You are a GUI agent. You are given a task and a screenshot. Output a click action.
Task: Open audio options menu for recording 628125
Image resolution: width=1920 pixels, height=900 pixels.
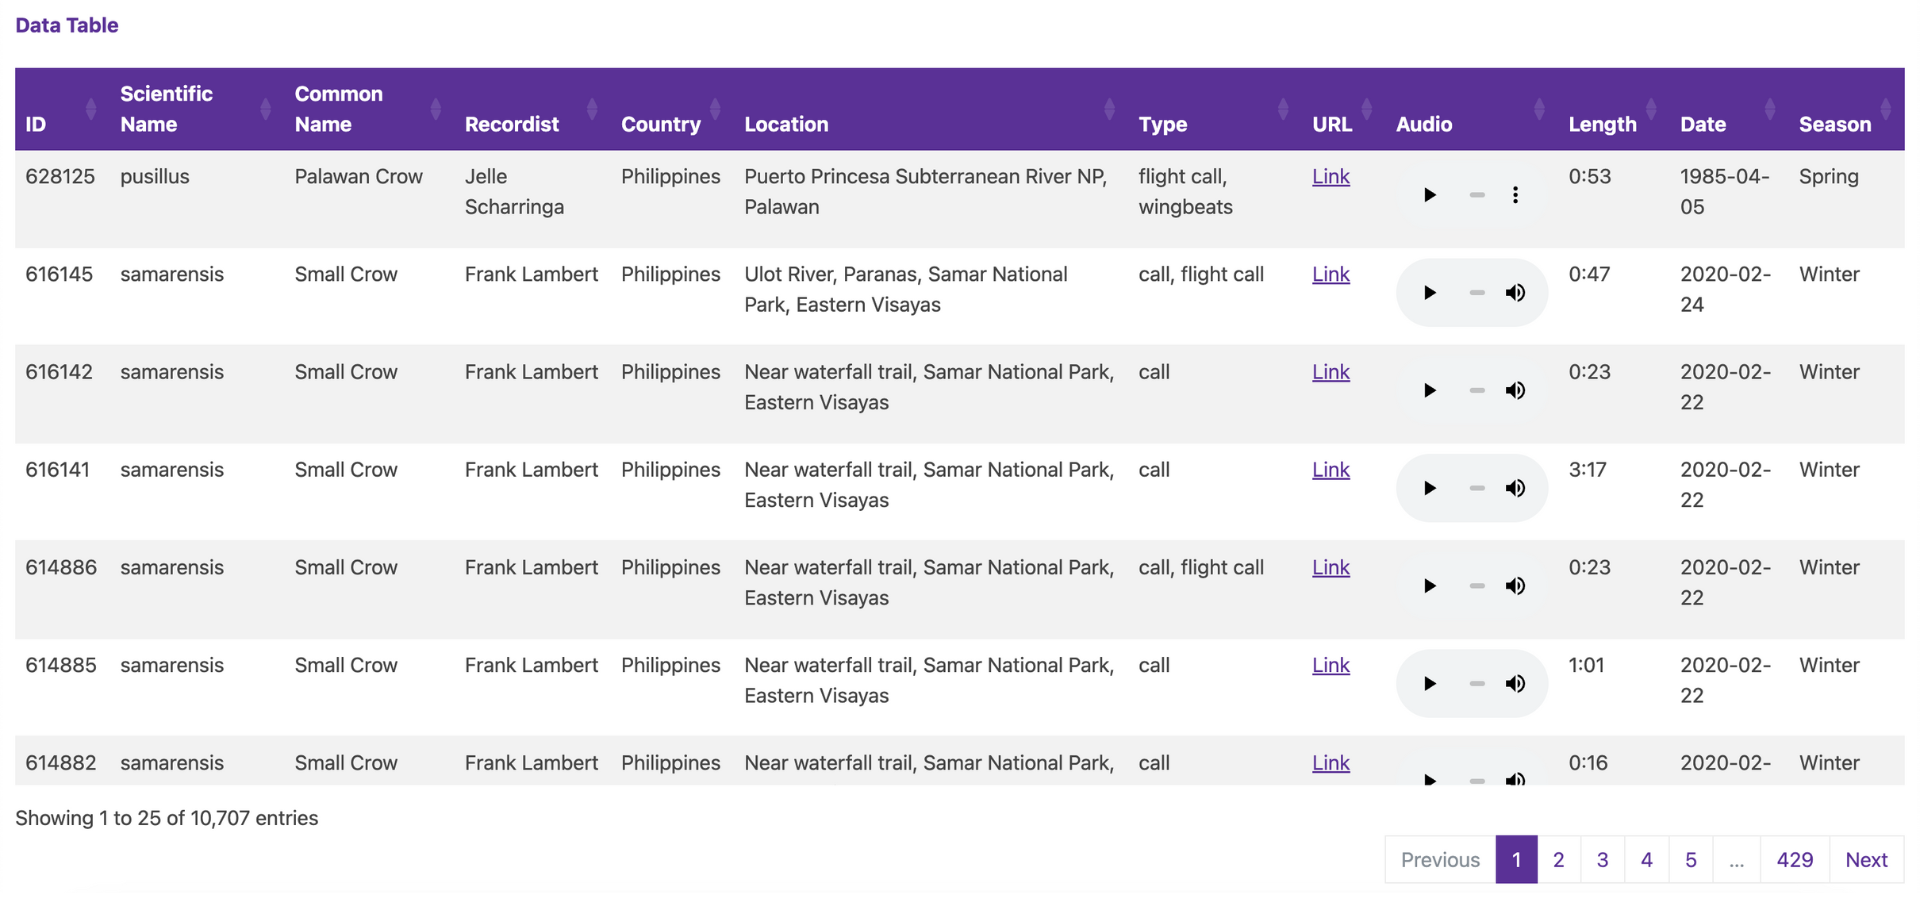[x=1515, y=195]
